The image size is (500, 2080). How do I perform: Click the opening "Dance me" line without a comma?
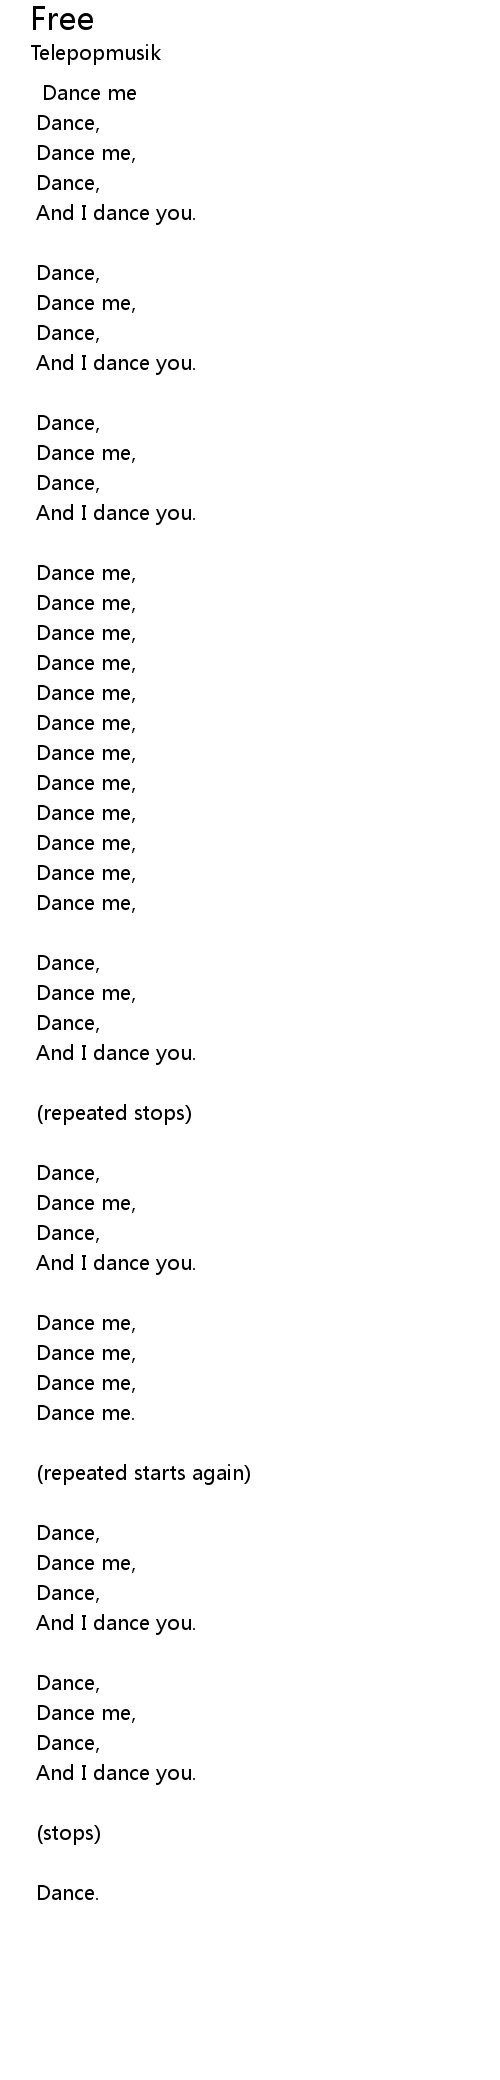tap(90, 93)
